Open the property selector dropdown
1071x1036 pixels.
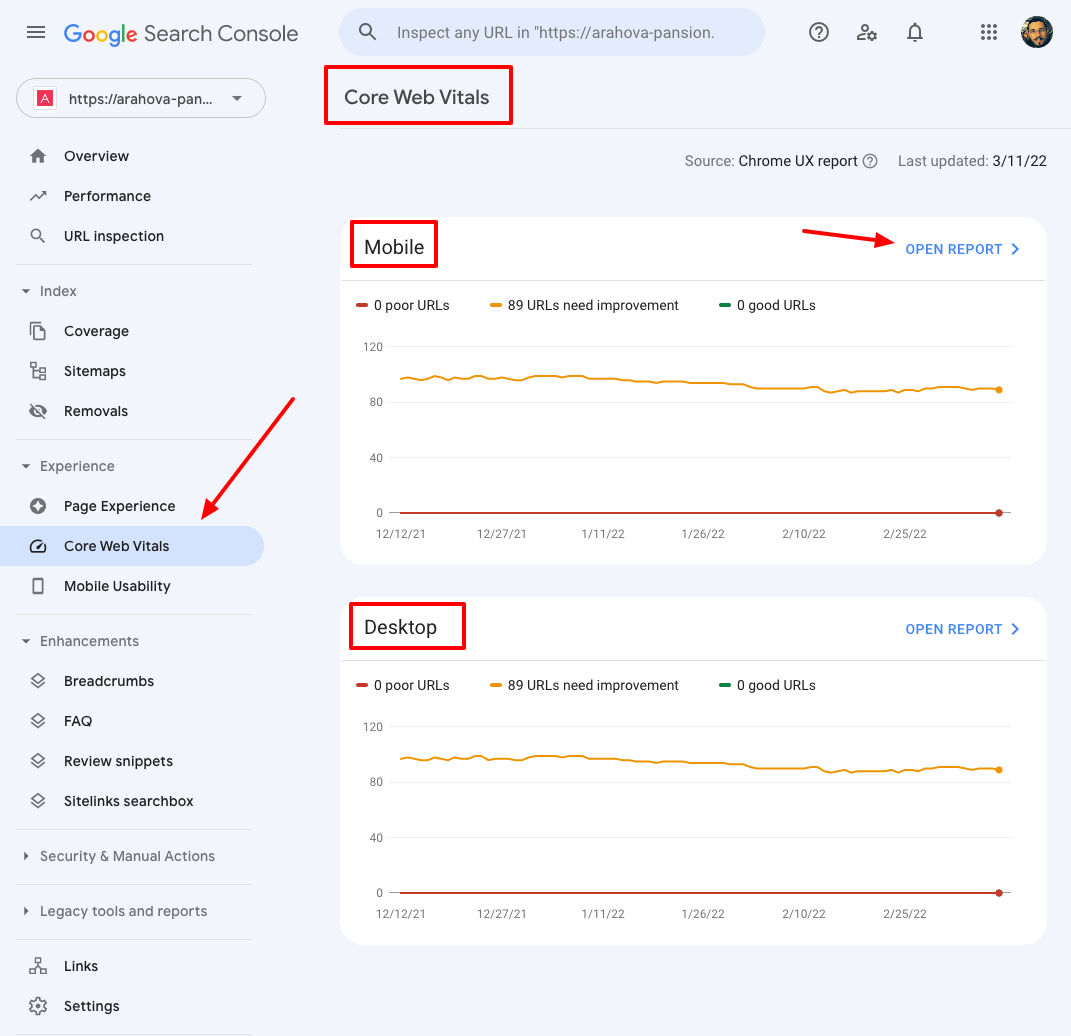point(141,98)
